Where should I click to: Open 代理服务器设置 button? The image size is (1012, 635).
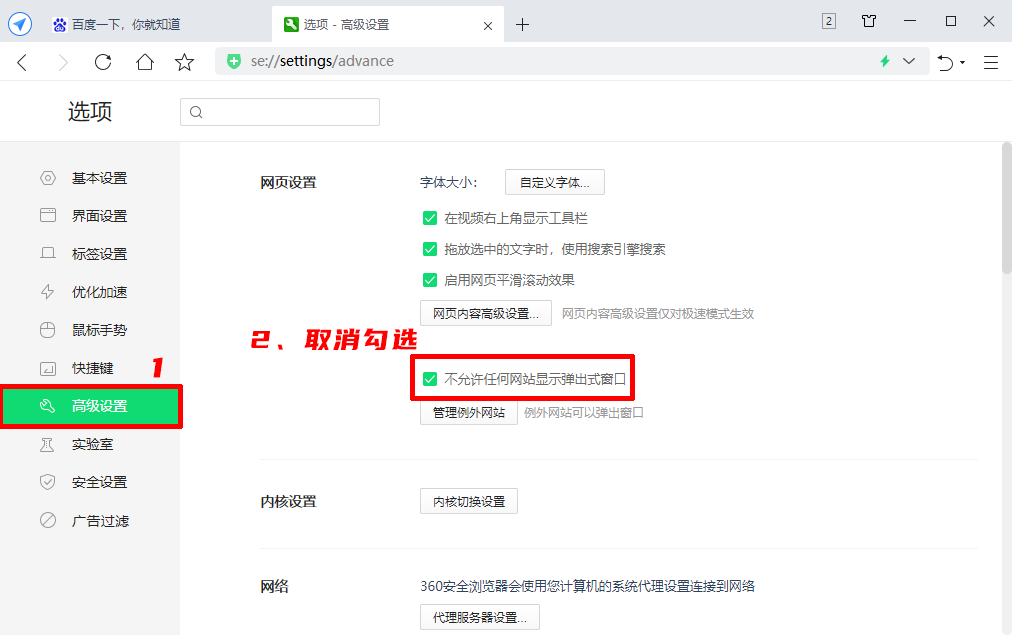point(479,617)
